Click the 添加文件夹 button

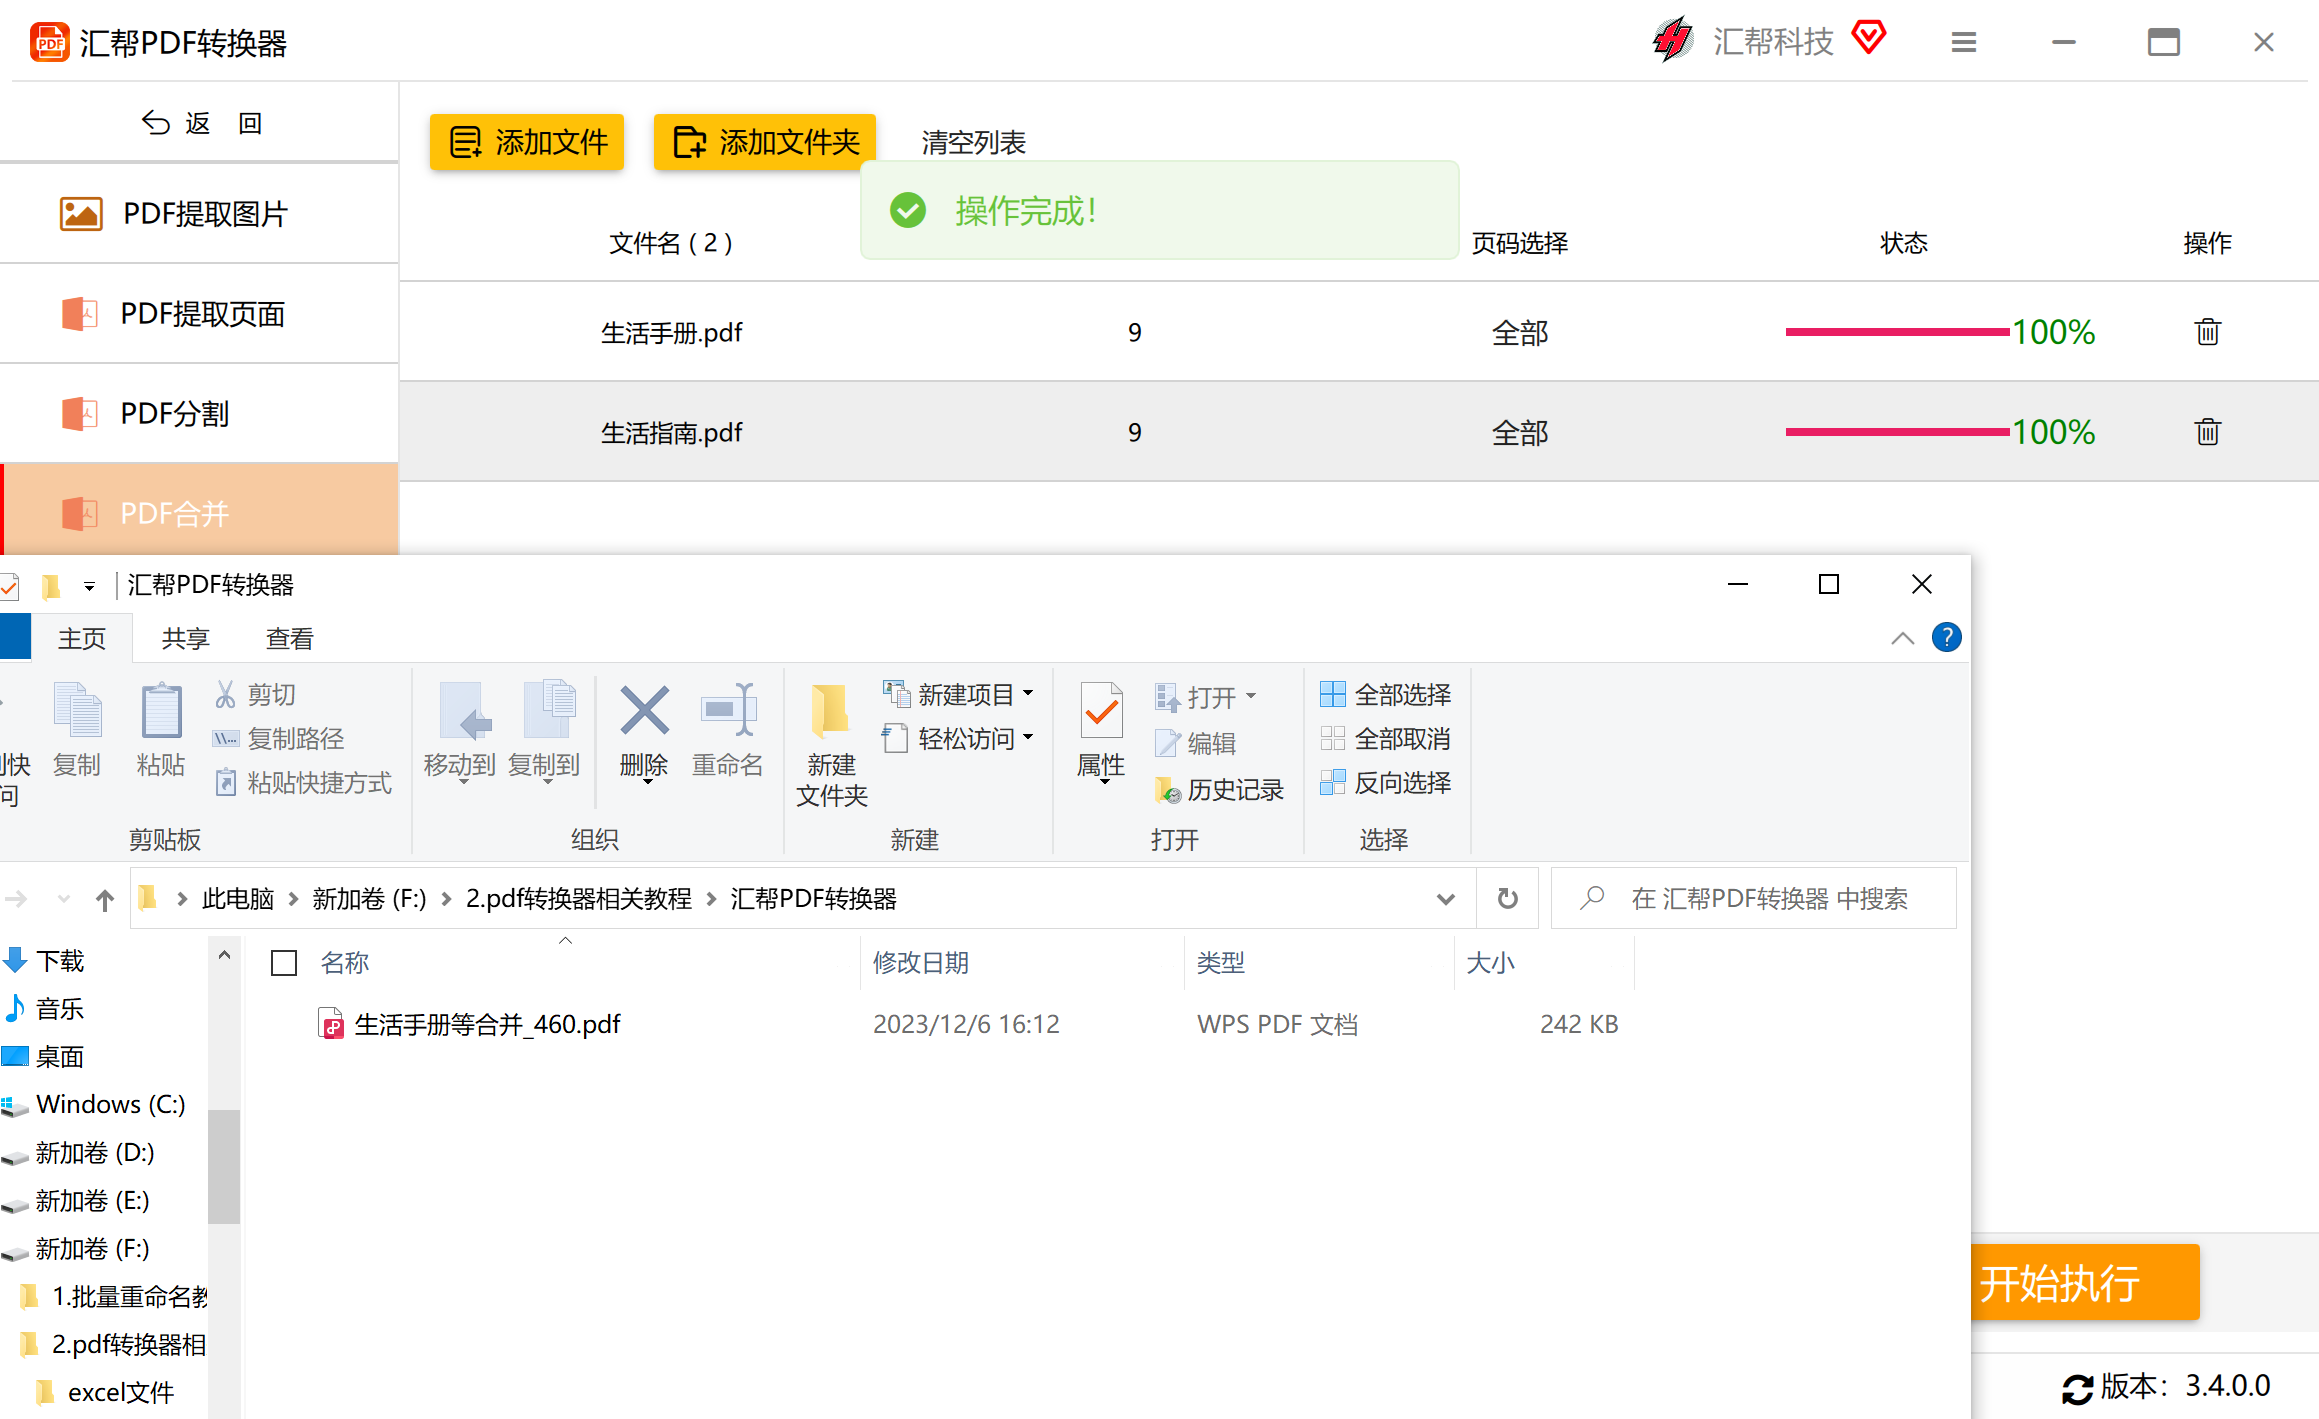(764, 142)
